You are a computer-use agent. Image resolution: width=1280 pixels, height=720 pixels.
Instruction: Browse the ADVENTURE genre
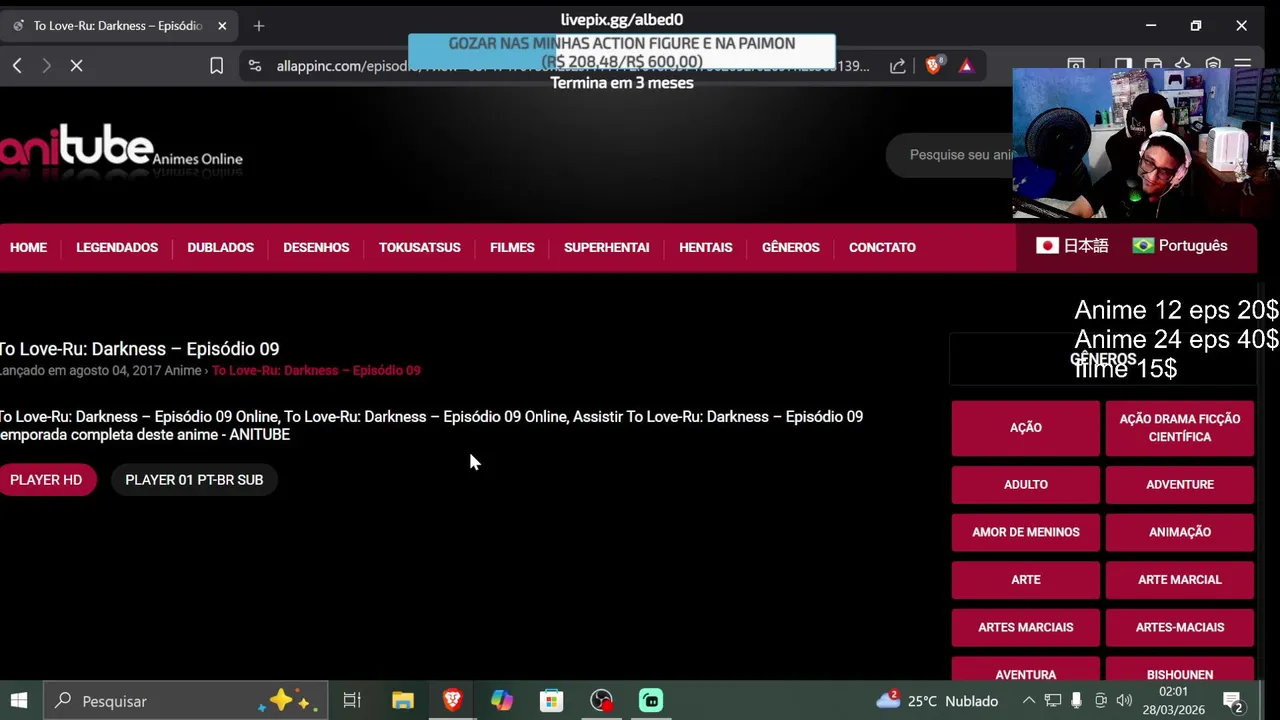click(1180, 485)
